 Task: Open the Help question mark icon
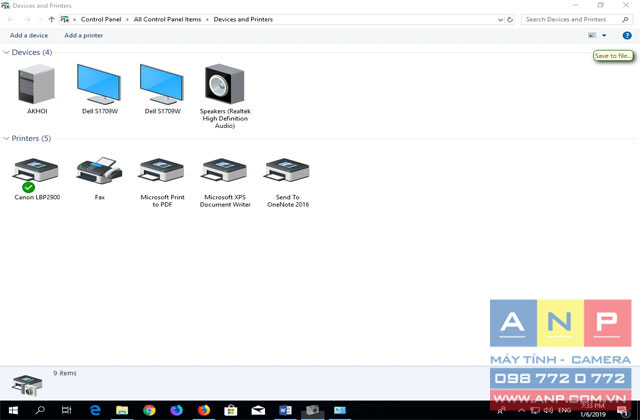627,36
